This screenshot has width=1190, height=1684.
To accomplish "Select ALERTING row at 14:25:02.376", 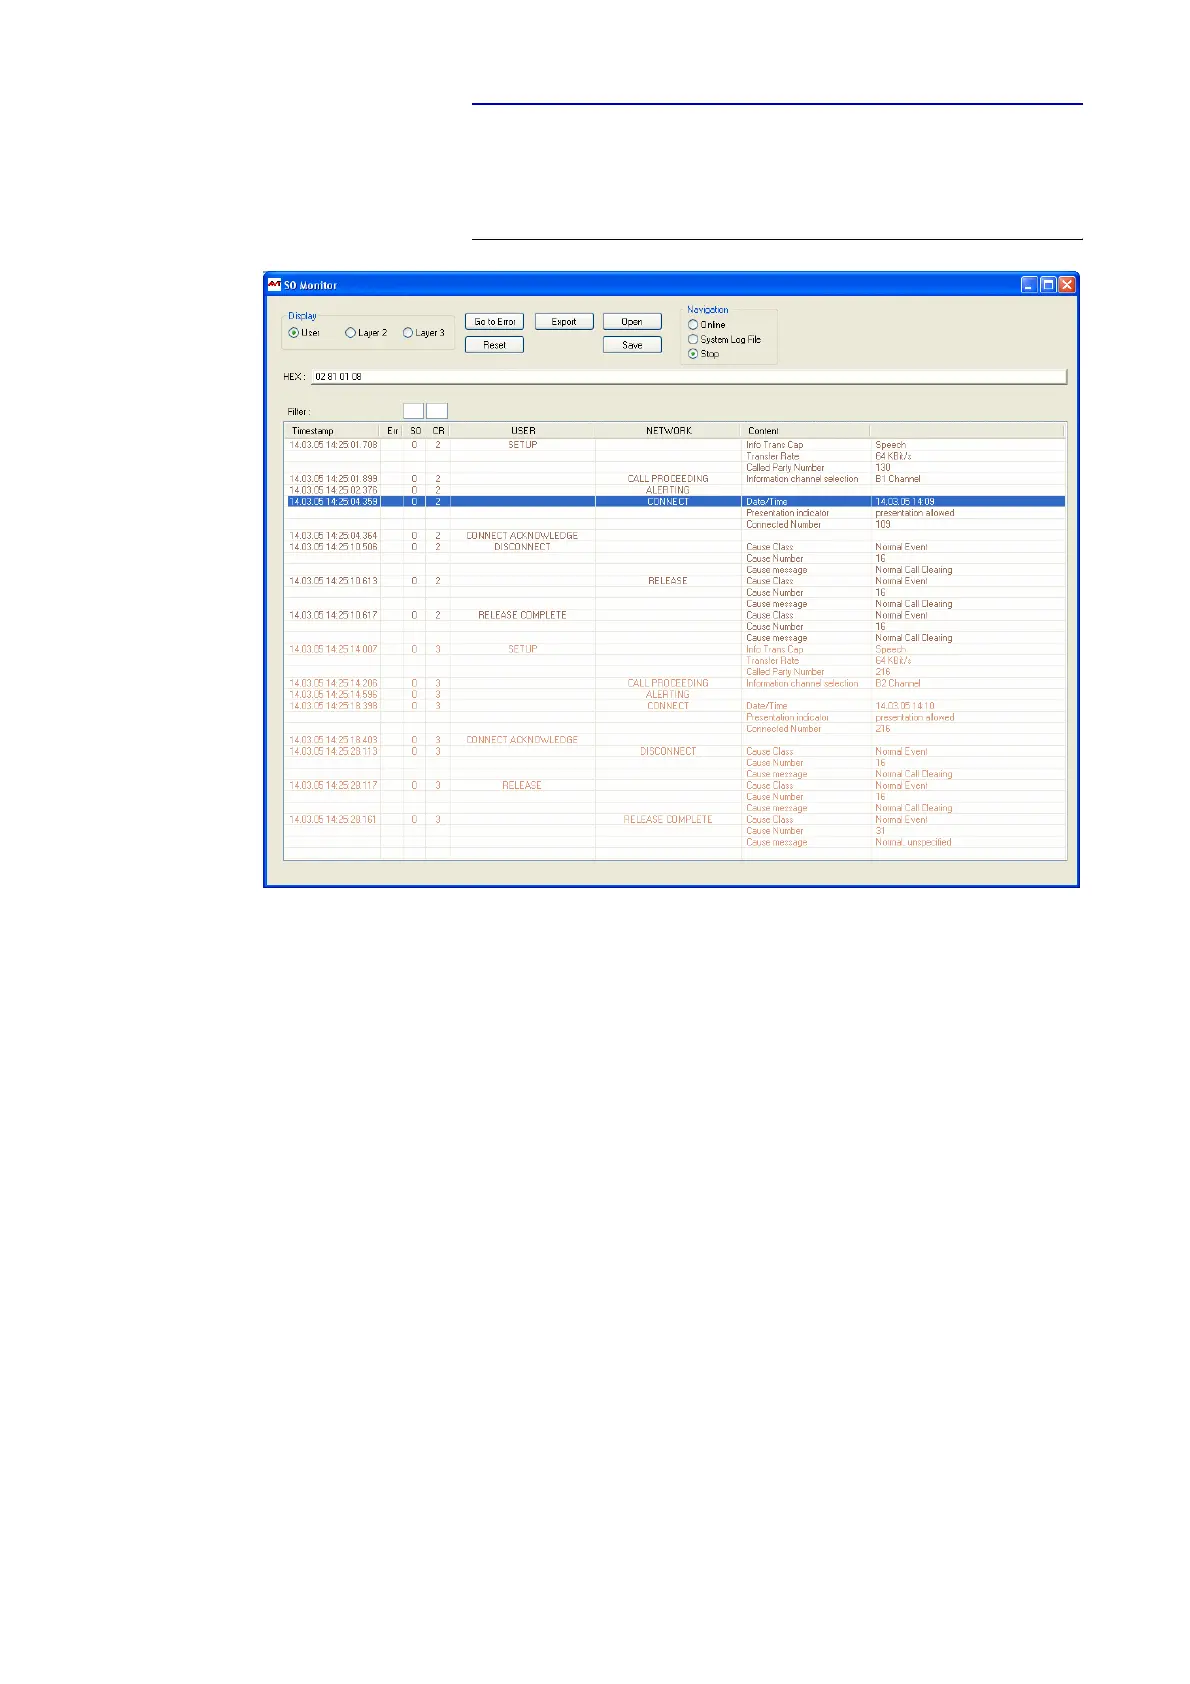I will [675, 490].
